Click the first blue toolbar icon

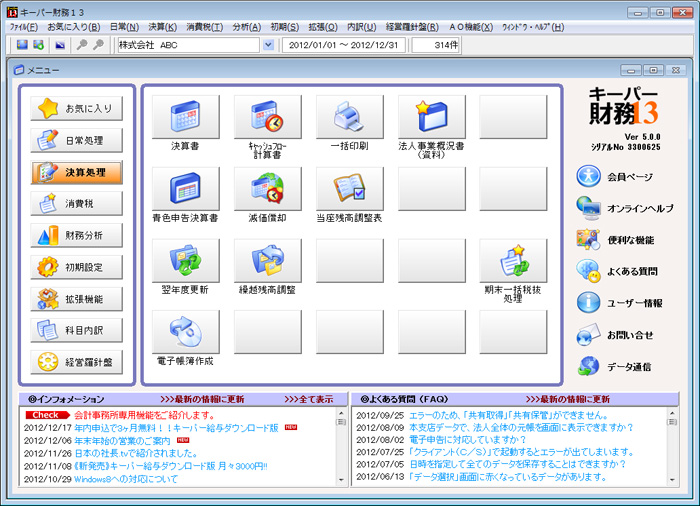(22, 45)
